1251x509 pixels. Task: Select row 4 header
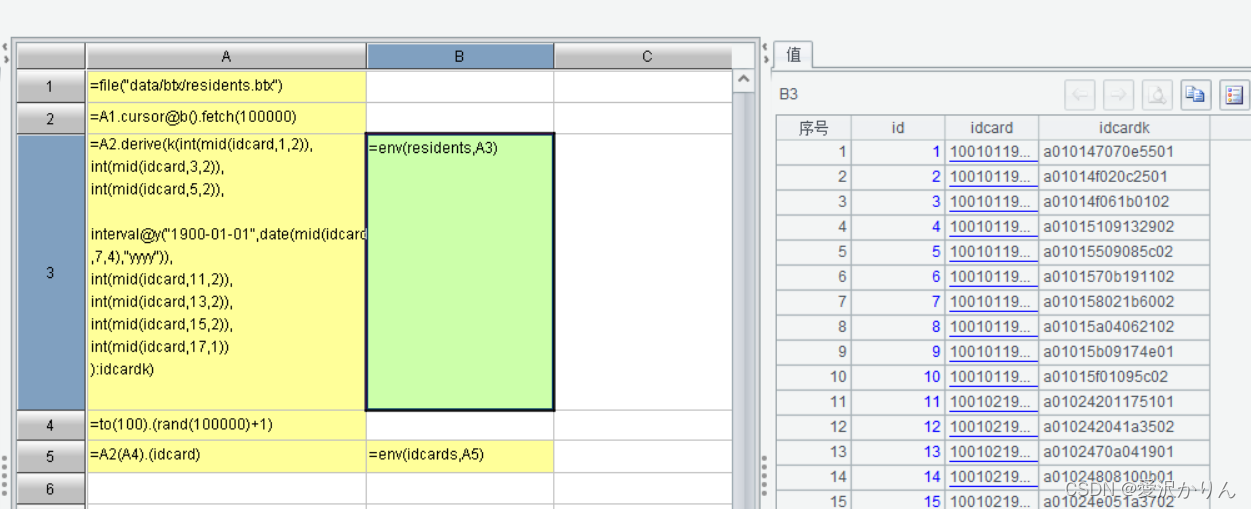[51, 426]
